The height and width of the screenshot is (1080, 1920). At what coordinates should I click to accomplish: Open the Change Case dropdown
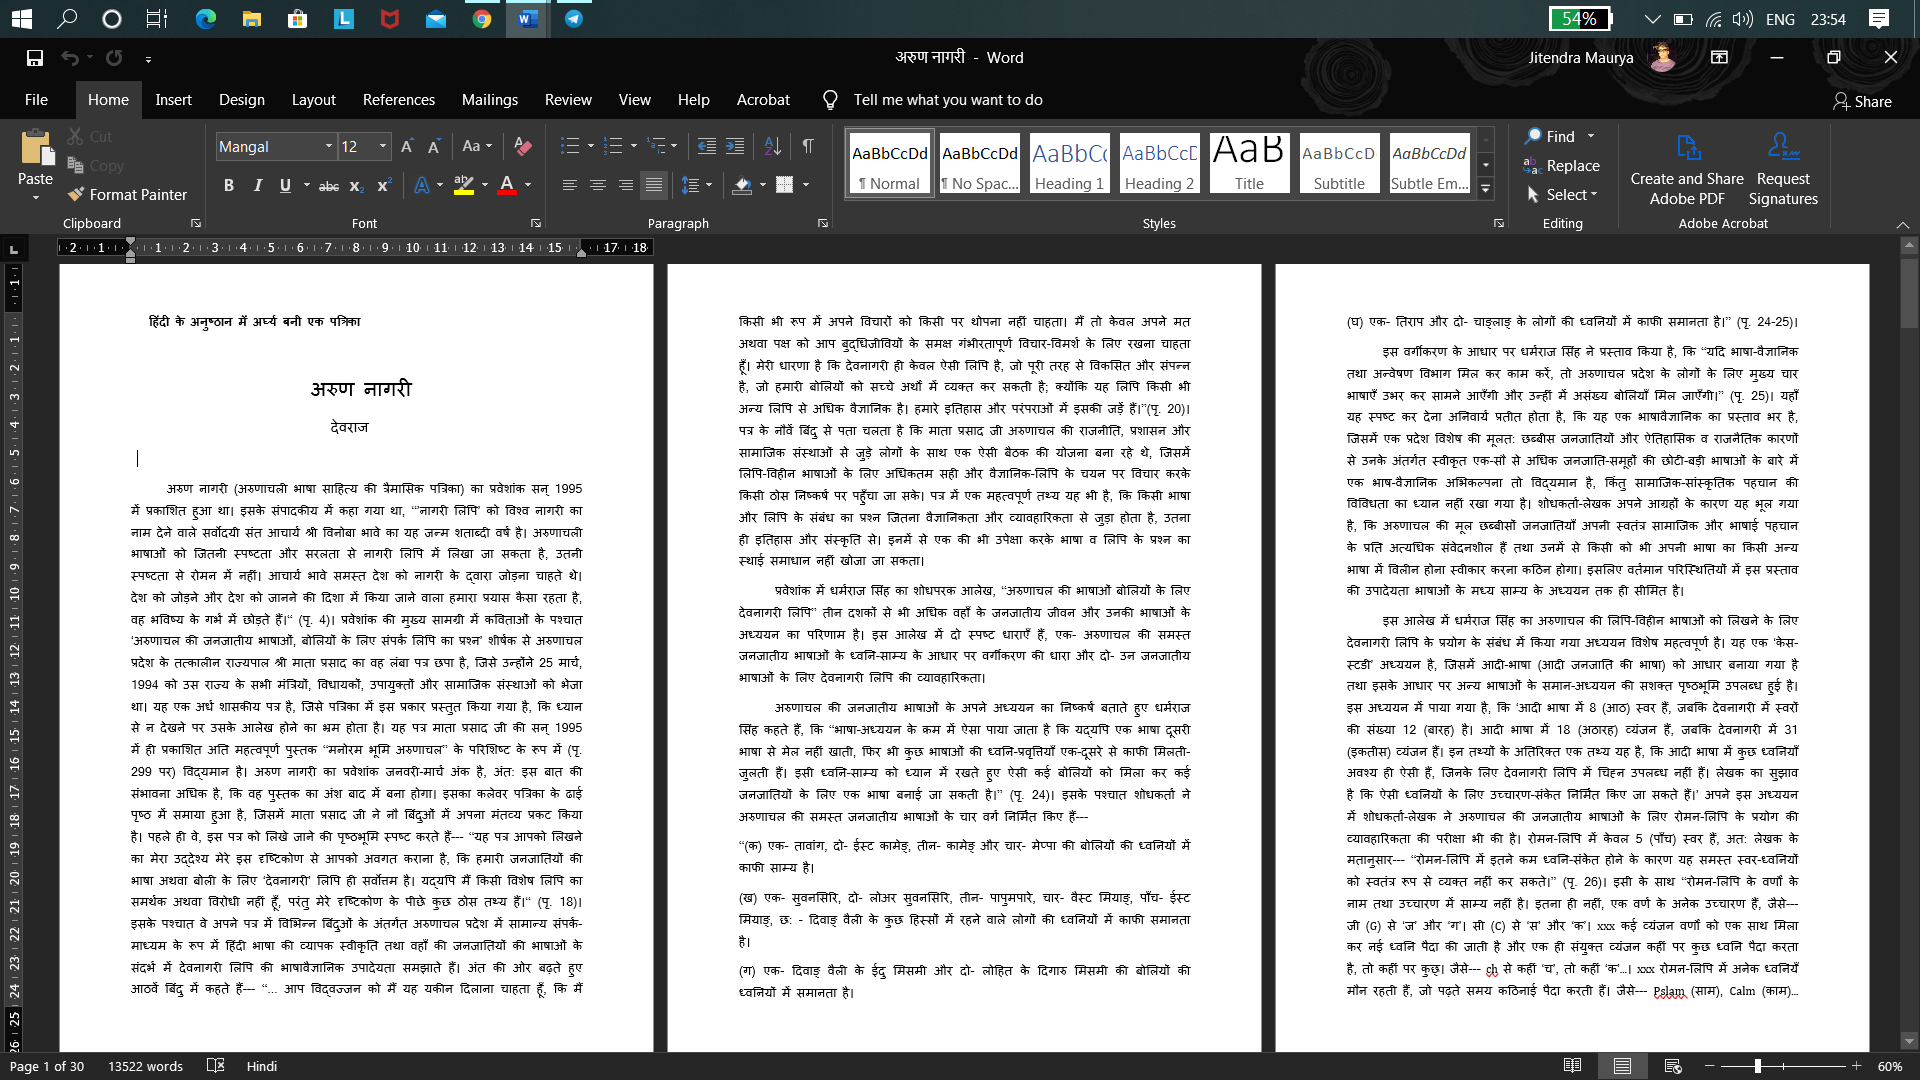[477, 146]
